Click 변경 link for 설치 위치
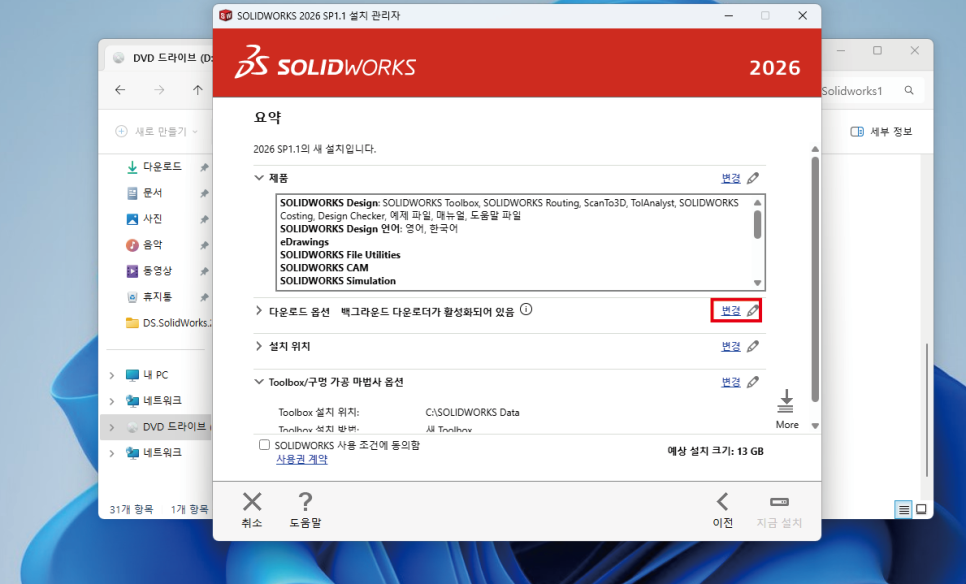Image resolution: width=966 pixels, height=584 pixels. (x=731, y=346)
